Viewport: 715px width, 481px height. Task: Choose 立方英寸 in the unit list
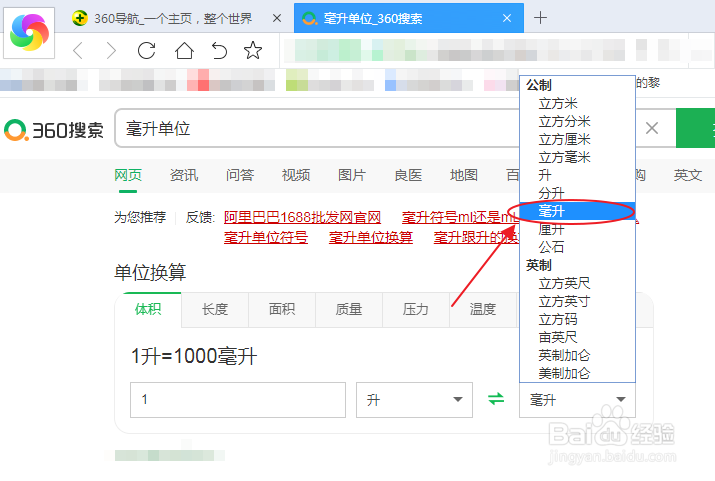point(577,301)
